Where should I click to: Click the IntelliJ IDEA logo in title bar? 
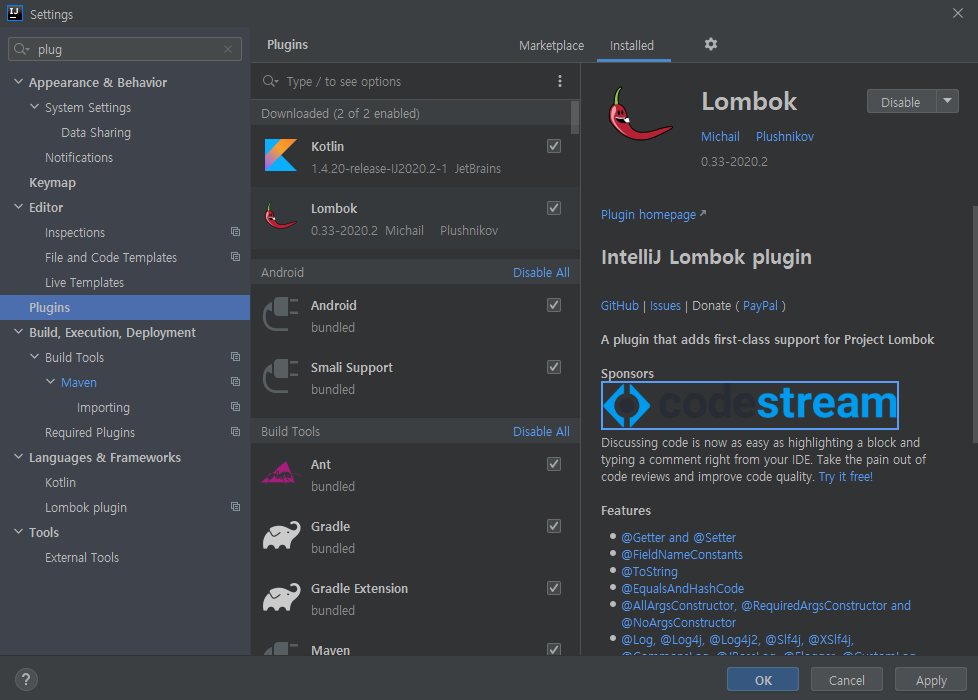point(14,13)
